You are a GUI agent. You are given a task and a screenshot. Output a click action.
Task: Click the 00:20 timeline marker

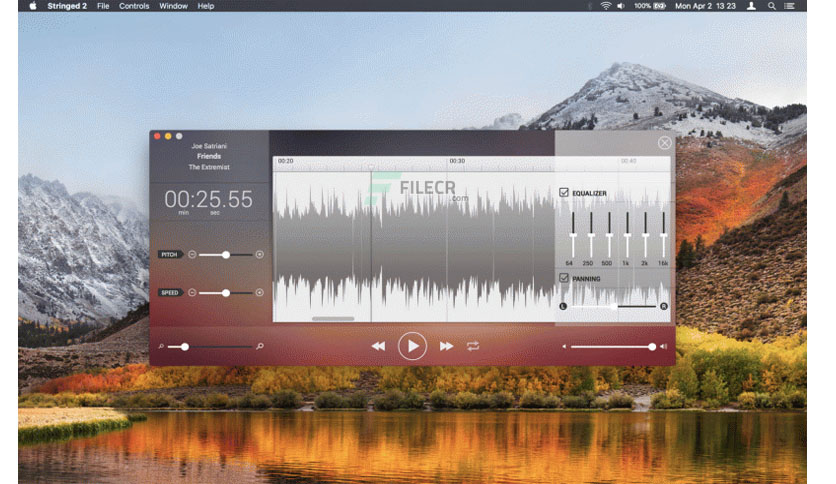pos(285,161)
